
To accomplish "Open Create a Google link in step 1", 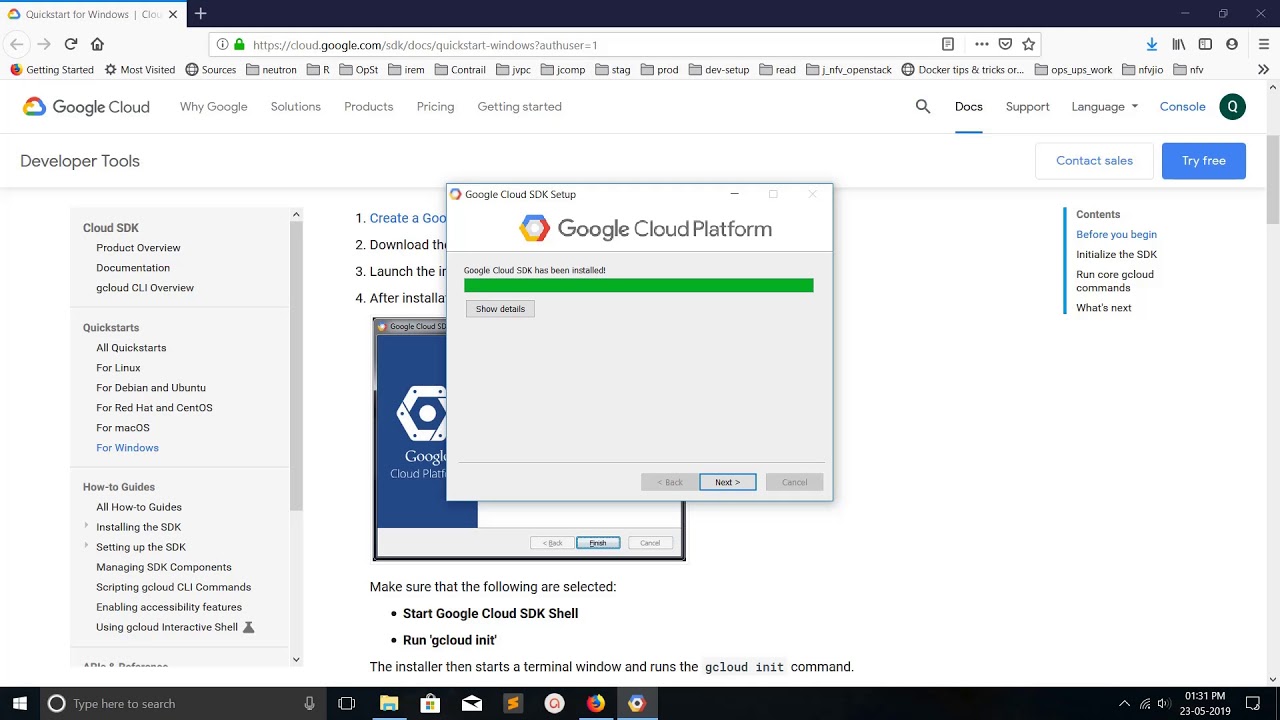I will click(x=408, y=218).
